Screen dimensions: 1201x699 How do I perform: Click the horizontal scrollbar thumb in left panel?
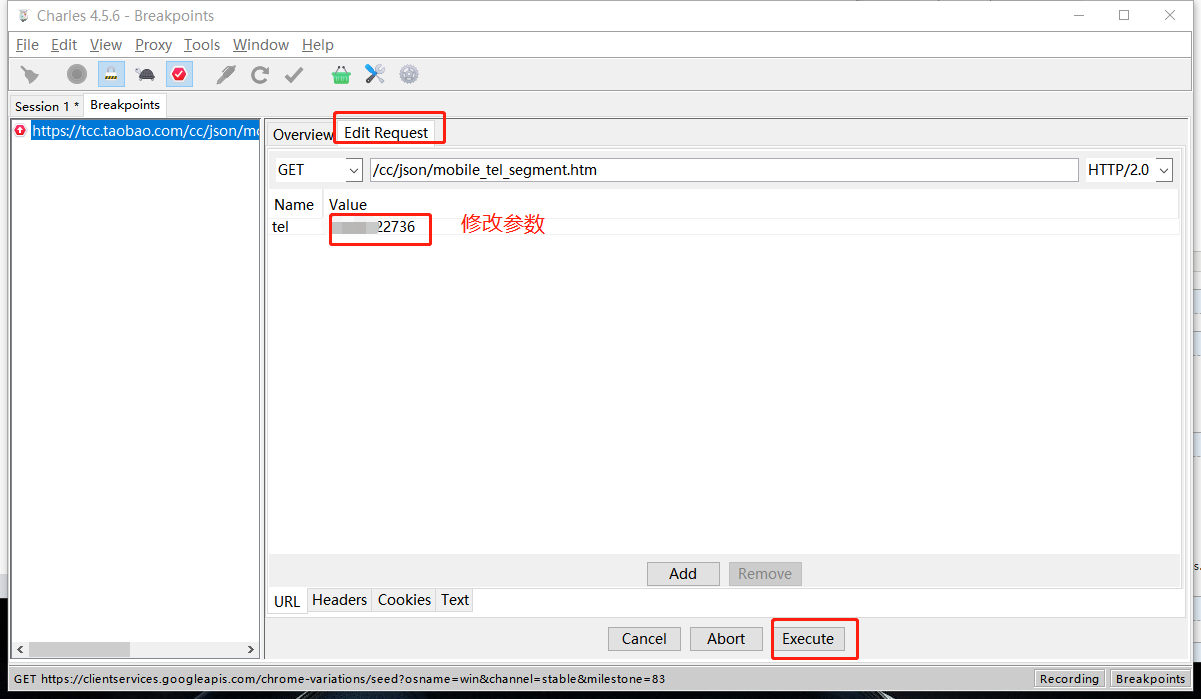click(79, 649)
